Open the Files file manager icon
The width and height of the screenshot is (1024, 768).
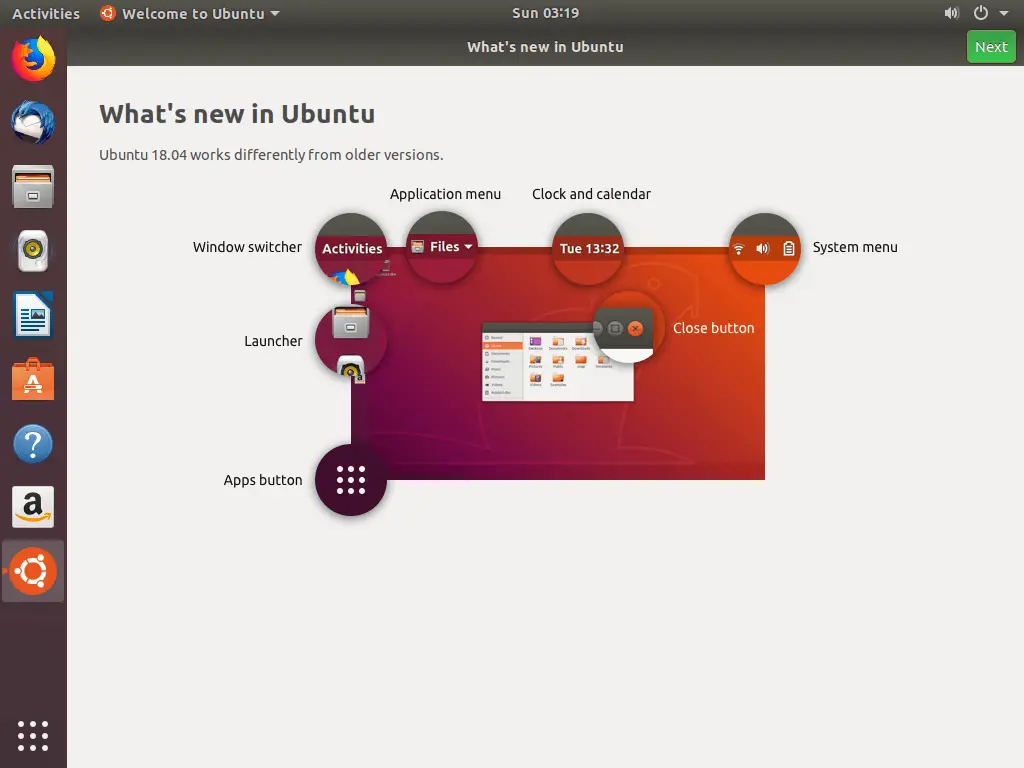(x=33, y=186)
